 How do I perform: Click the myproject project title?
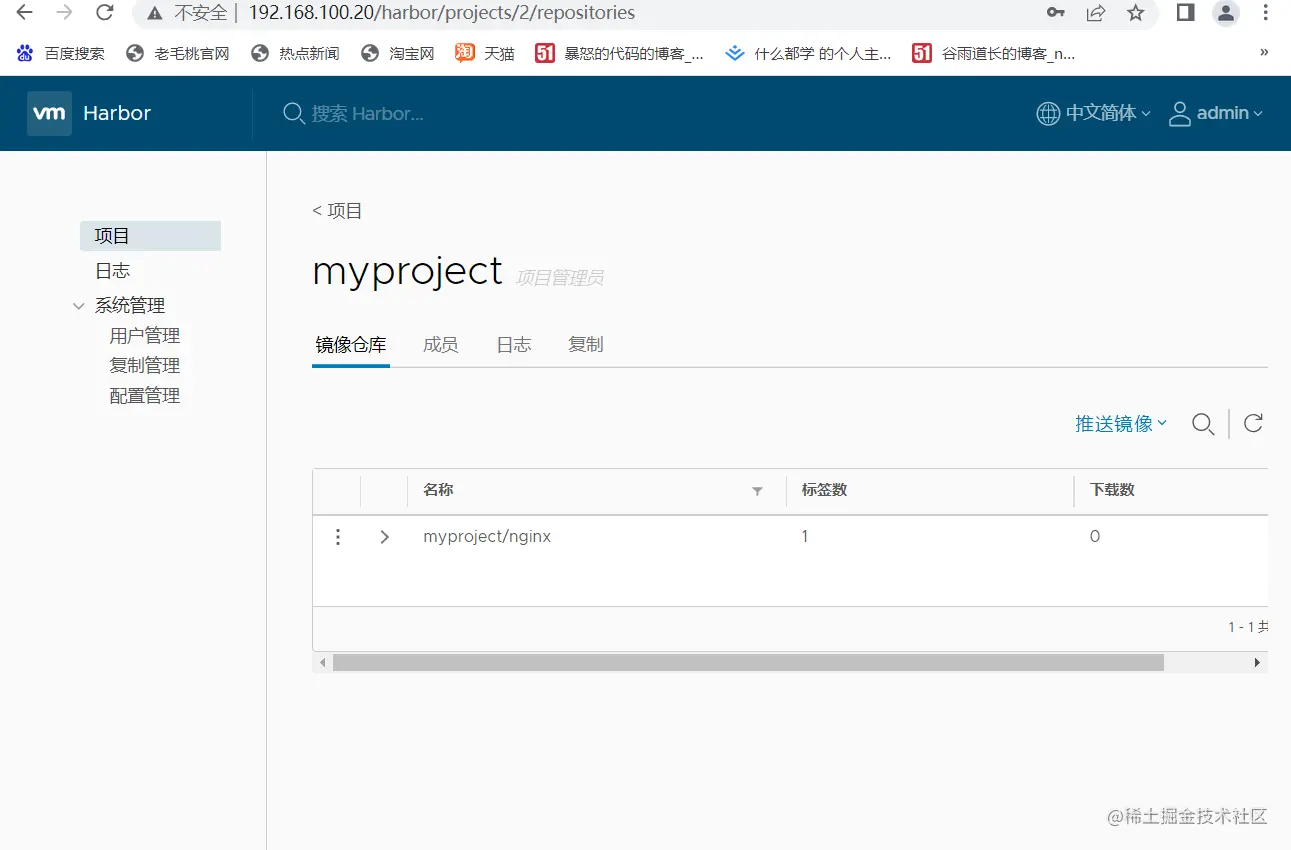point(407,271)
